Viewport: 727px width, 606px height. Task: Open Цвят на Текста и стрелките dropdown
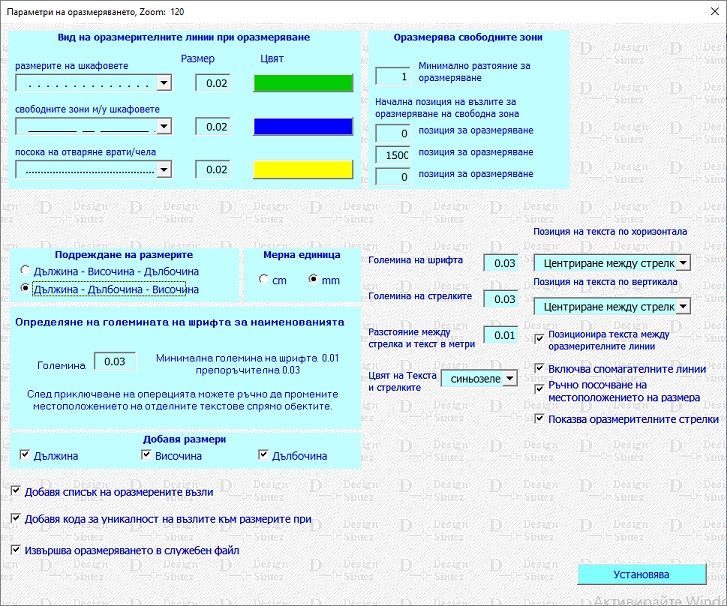point(510,378)
